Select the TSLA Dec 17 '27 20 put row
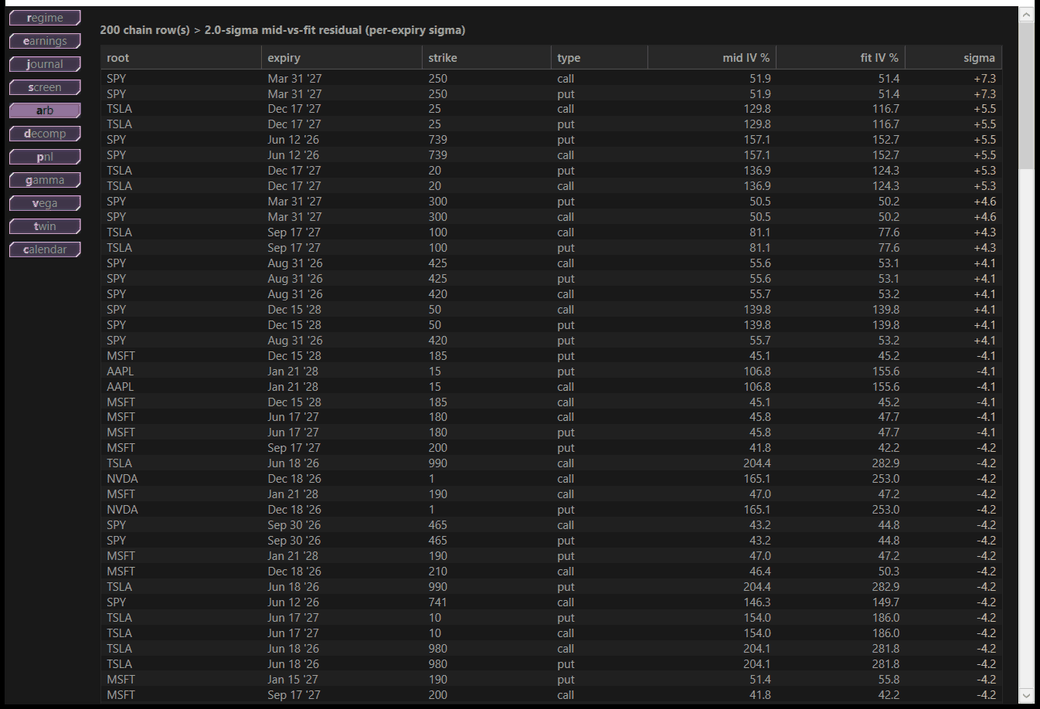 551,170
